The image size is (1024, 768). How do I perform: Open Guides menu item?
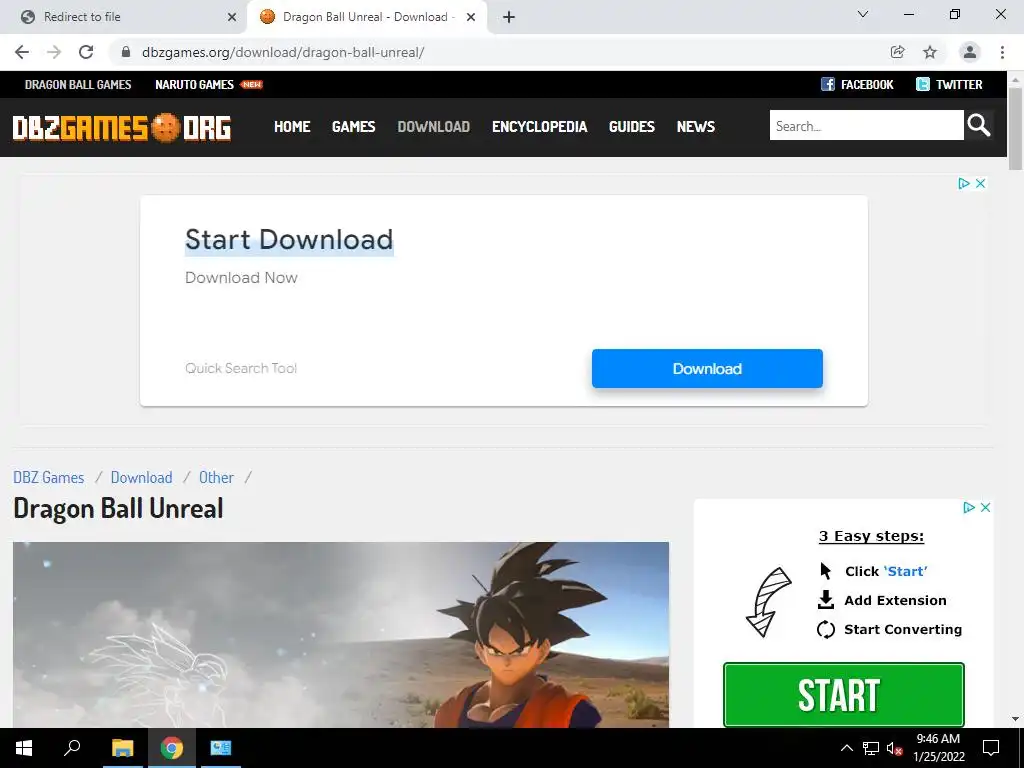632,127
